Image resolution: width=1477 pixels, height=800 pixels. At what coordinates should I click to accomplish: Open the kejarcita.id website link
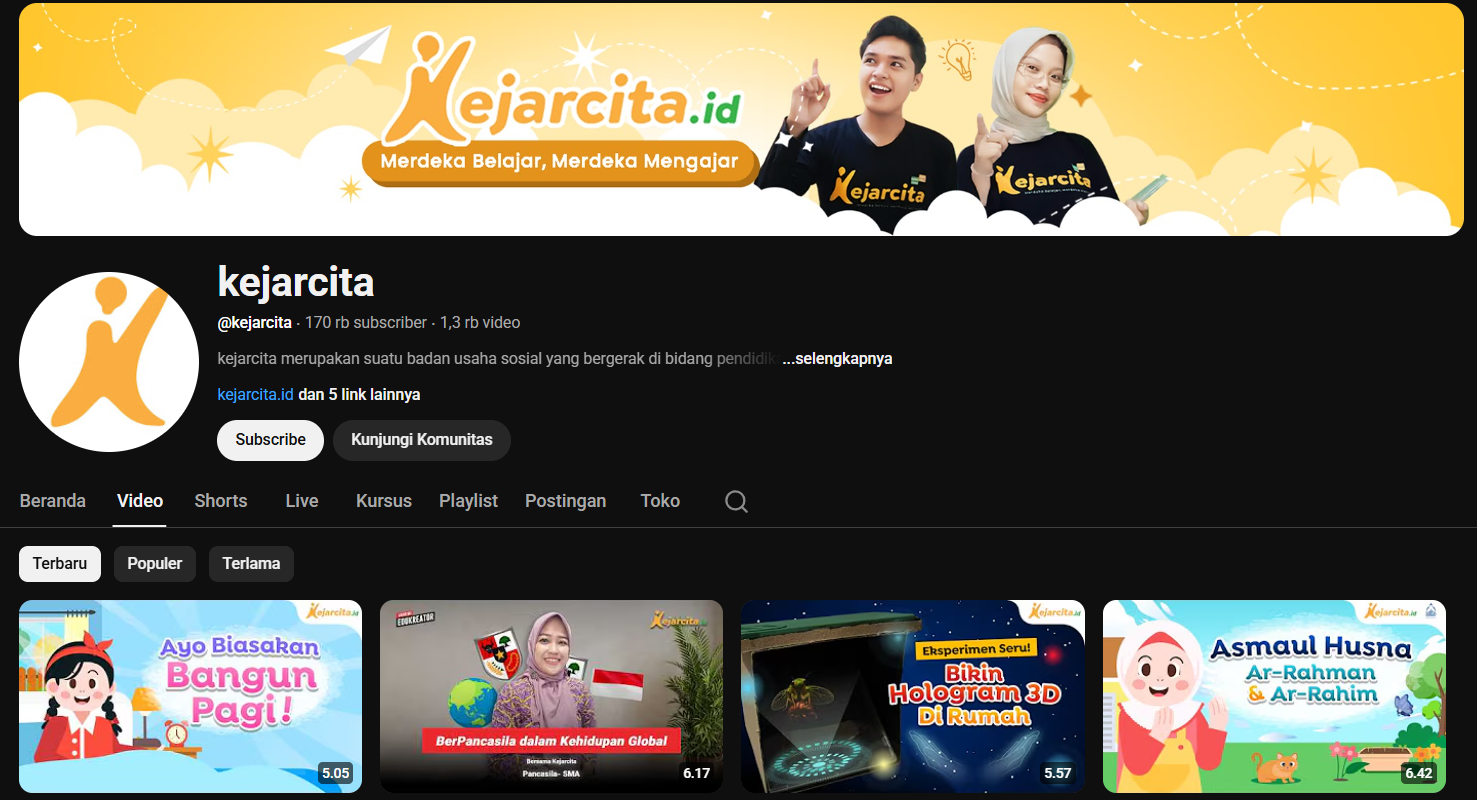point(255,395)
